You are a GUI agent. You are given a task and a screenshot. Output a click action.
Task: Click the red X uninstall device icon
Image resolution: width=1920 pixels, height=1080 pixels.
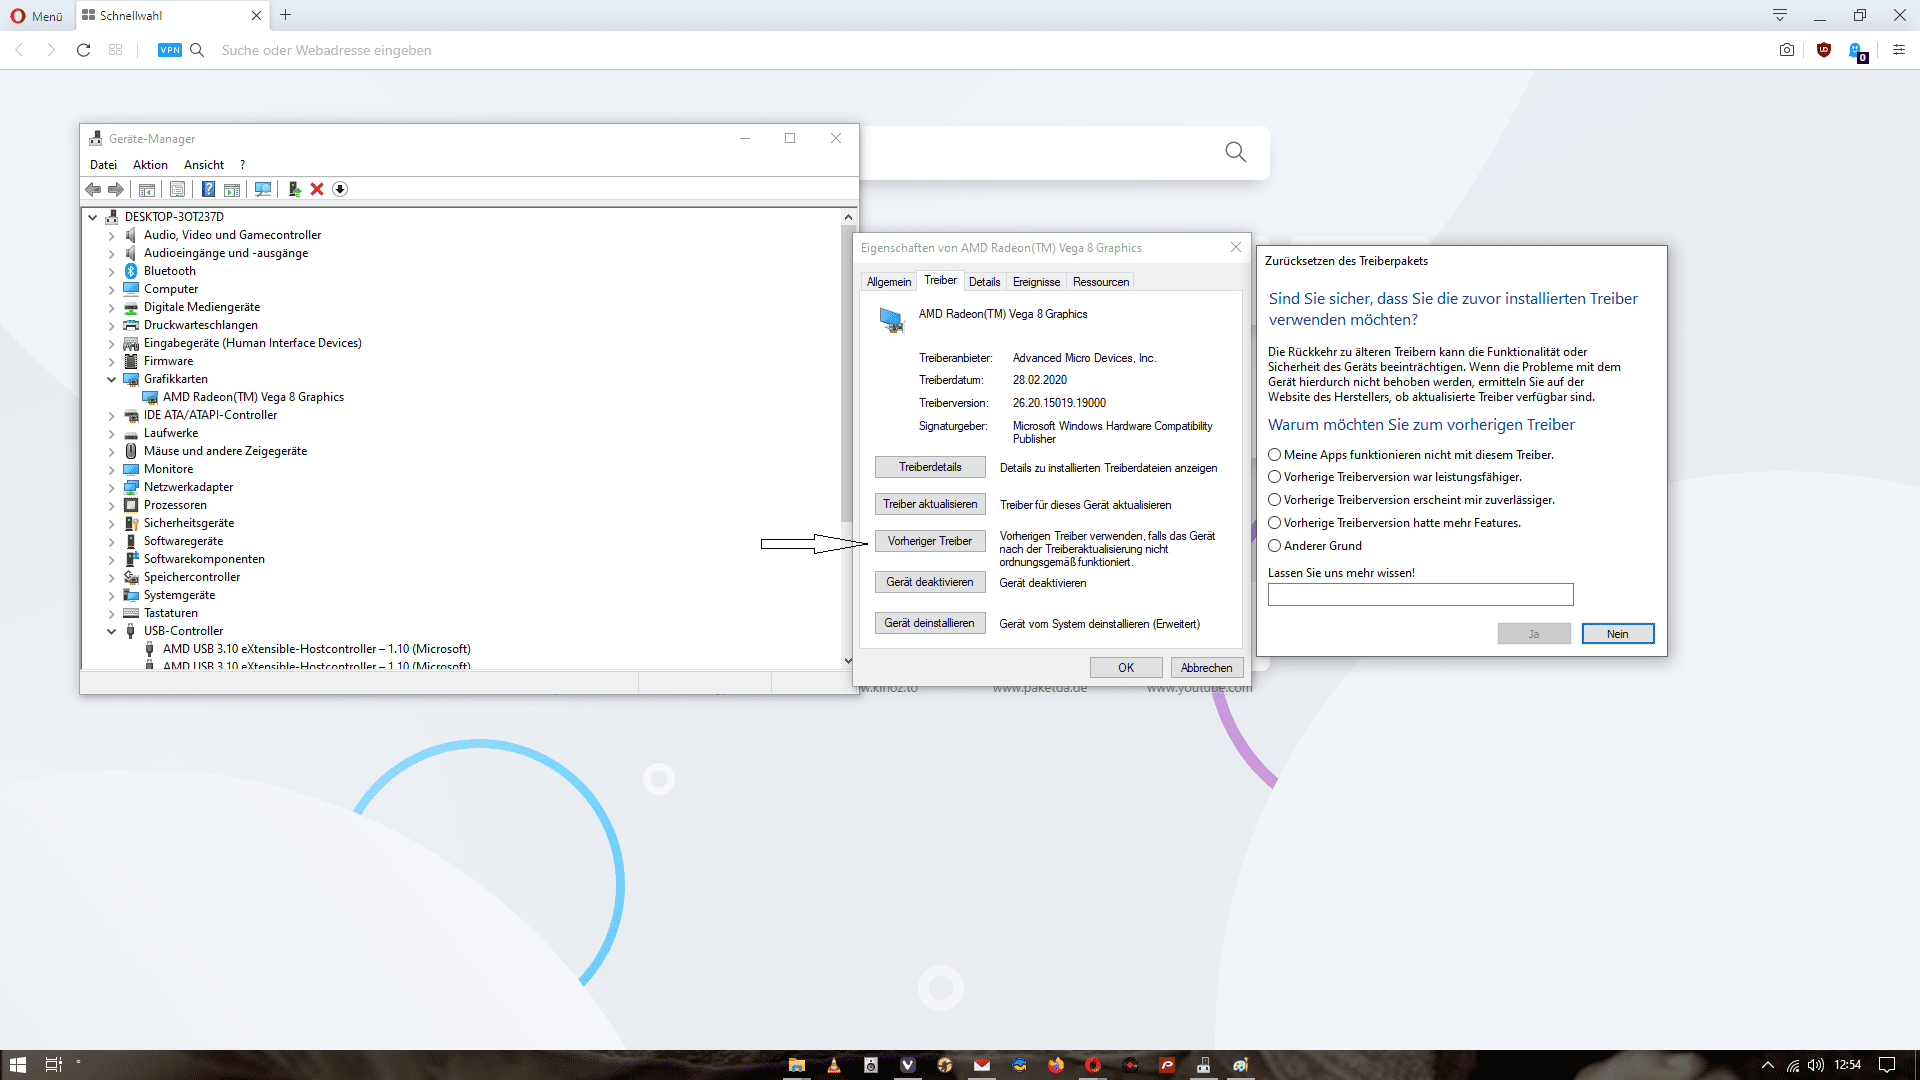tap(317, 189)
